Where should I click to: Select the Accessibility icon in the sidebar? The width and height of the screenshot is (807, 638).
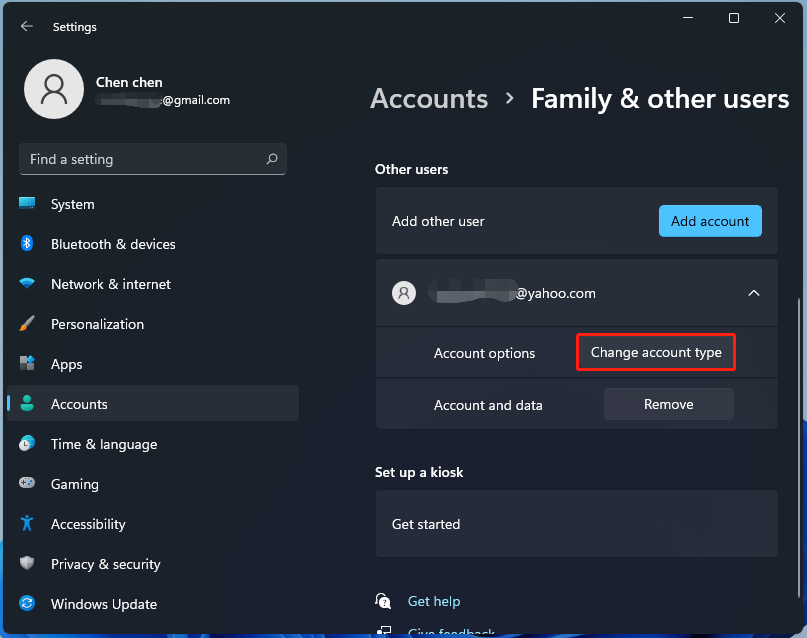(x=27, y=524)
